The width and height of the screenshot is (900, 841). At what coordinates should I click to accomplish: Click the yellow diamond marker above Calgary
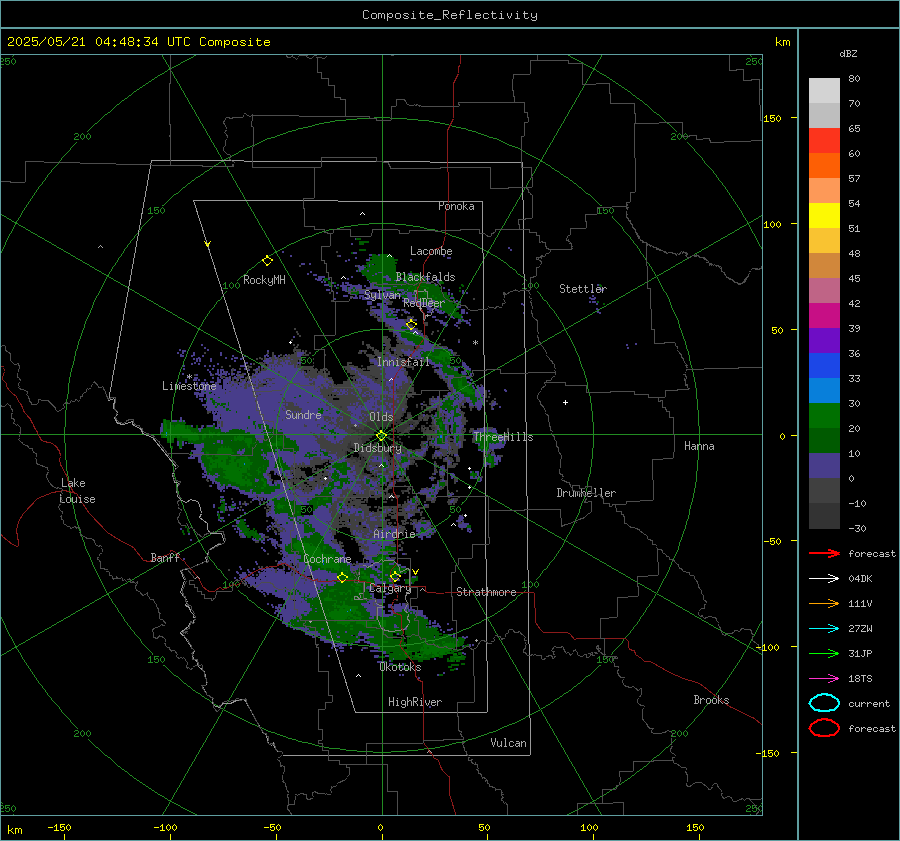point(395,576)
